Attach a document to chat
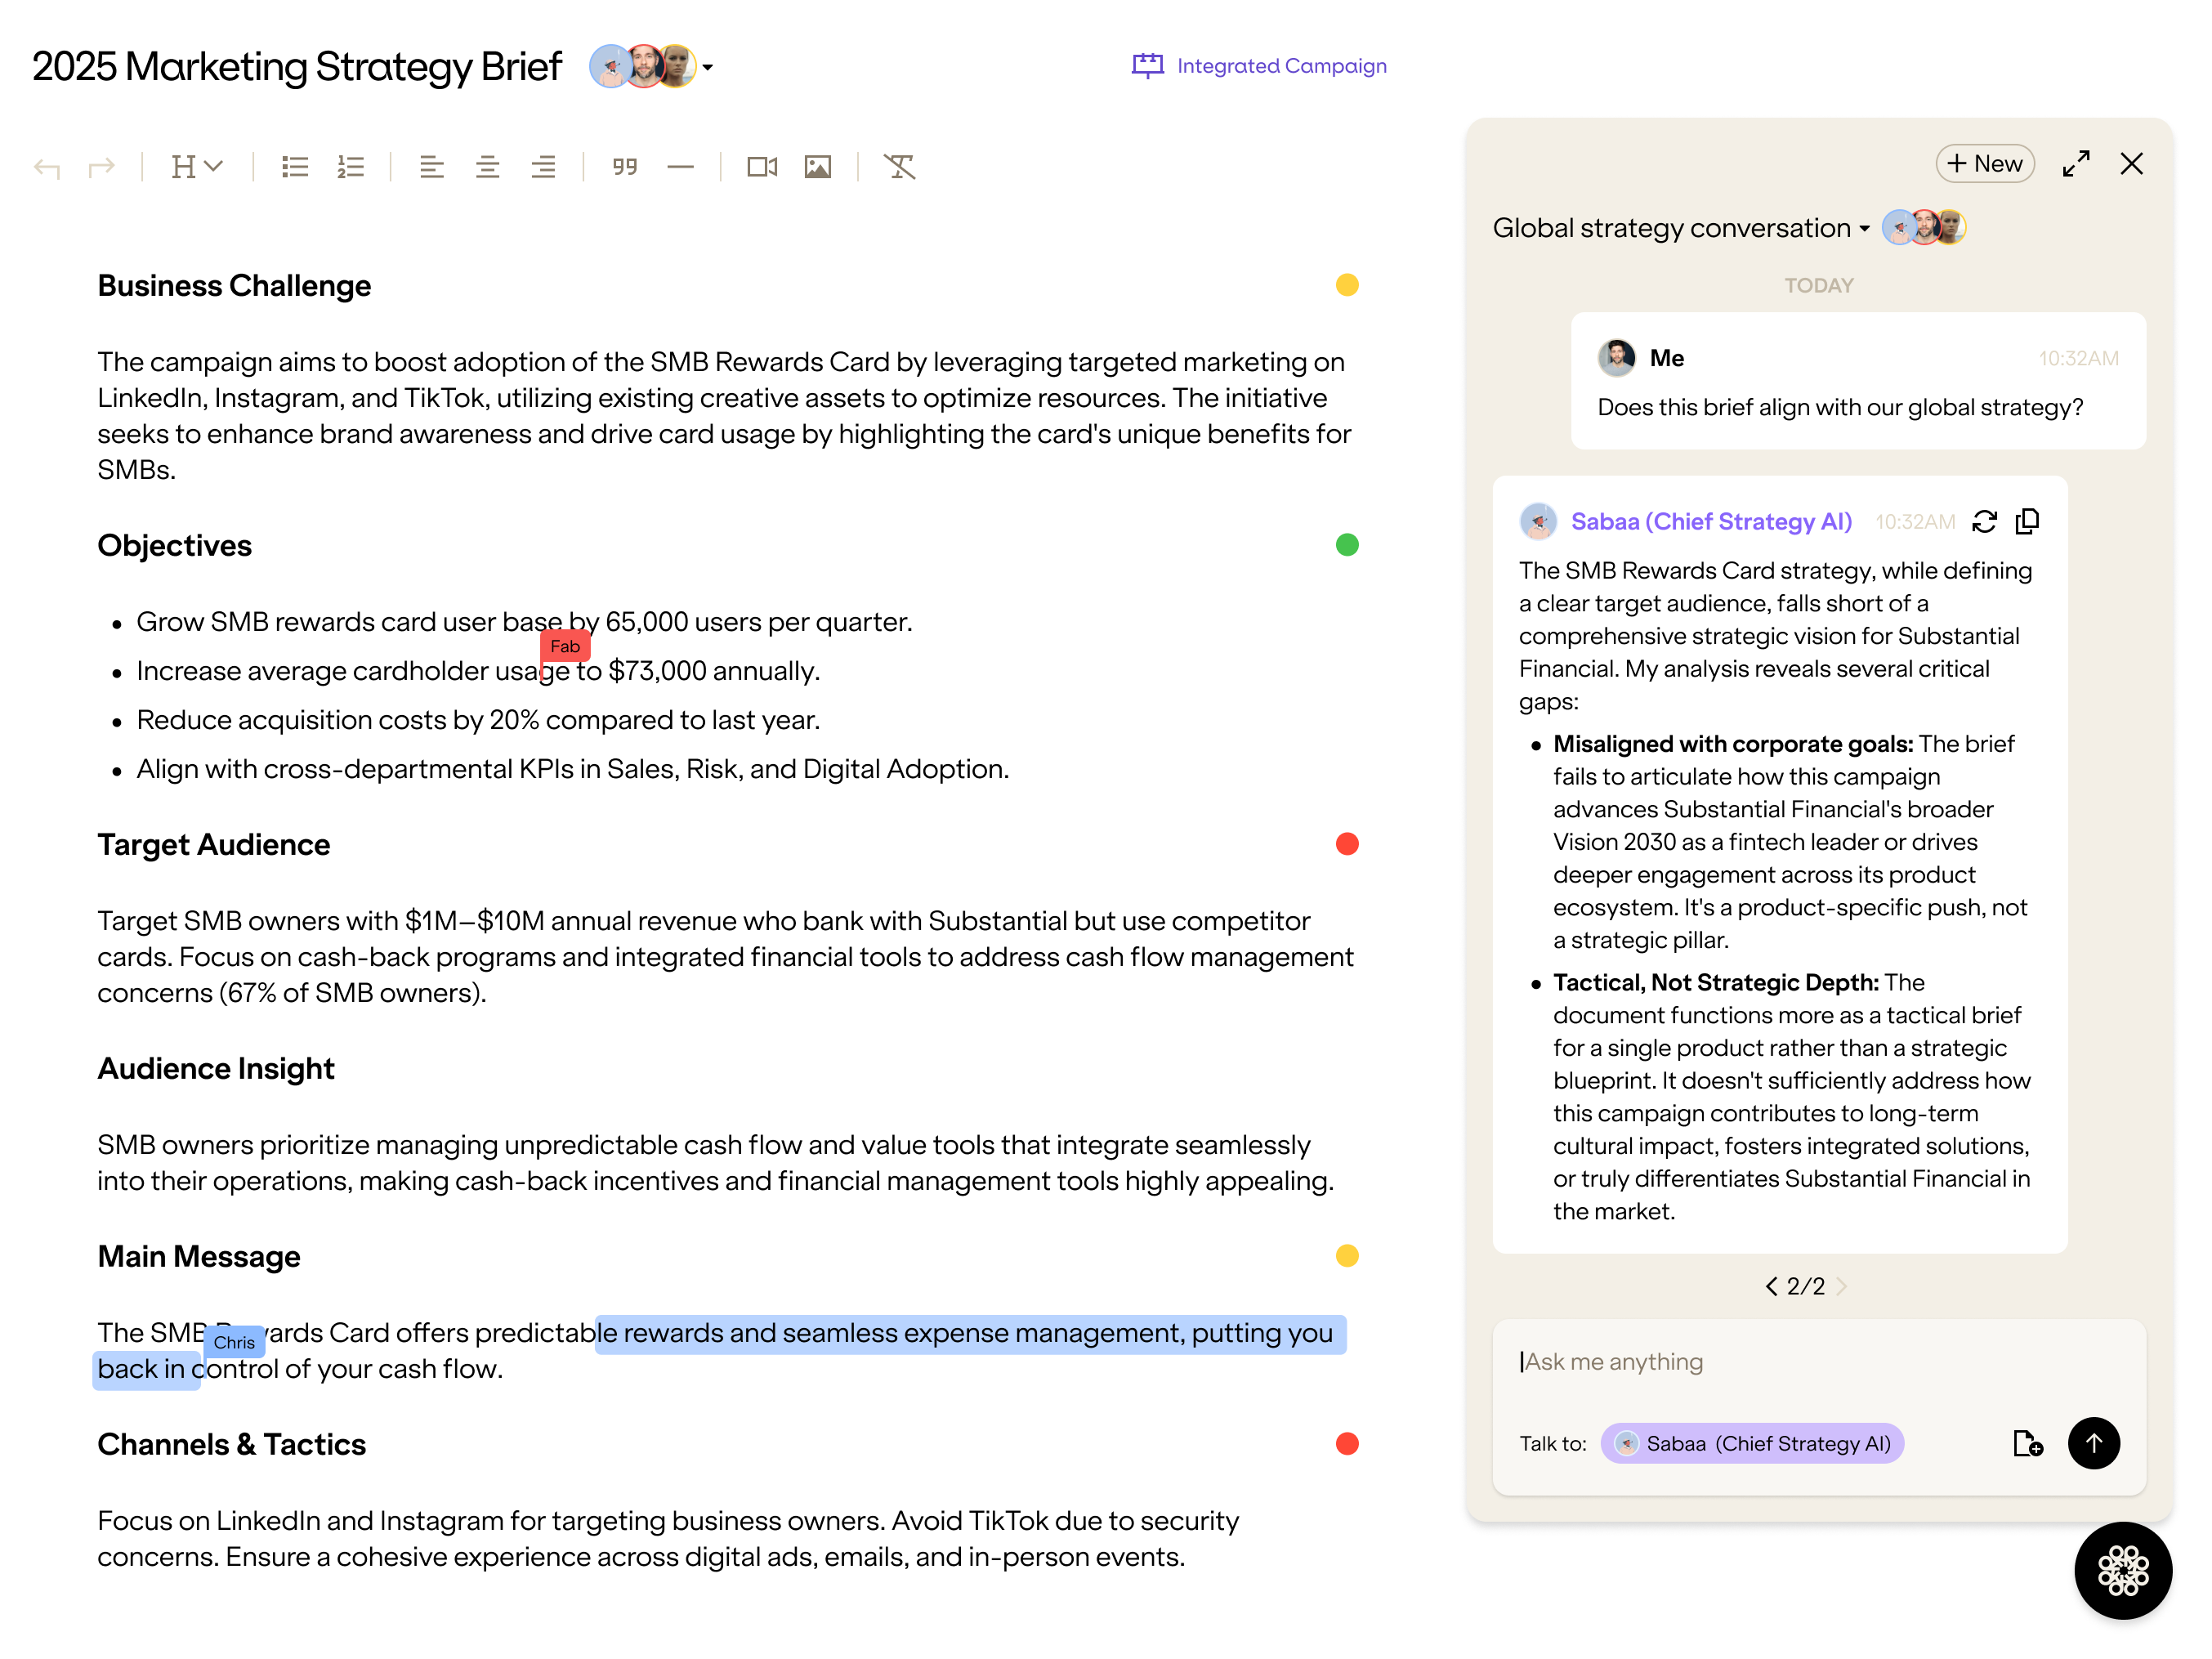 [2027, 1443]
